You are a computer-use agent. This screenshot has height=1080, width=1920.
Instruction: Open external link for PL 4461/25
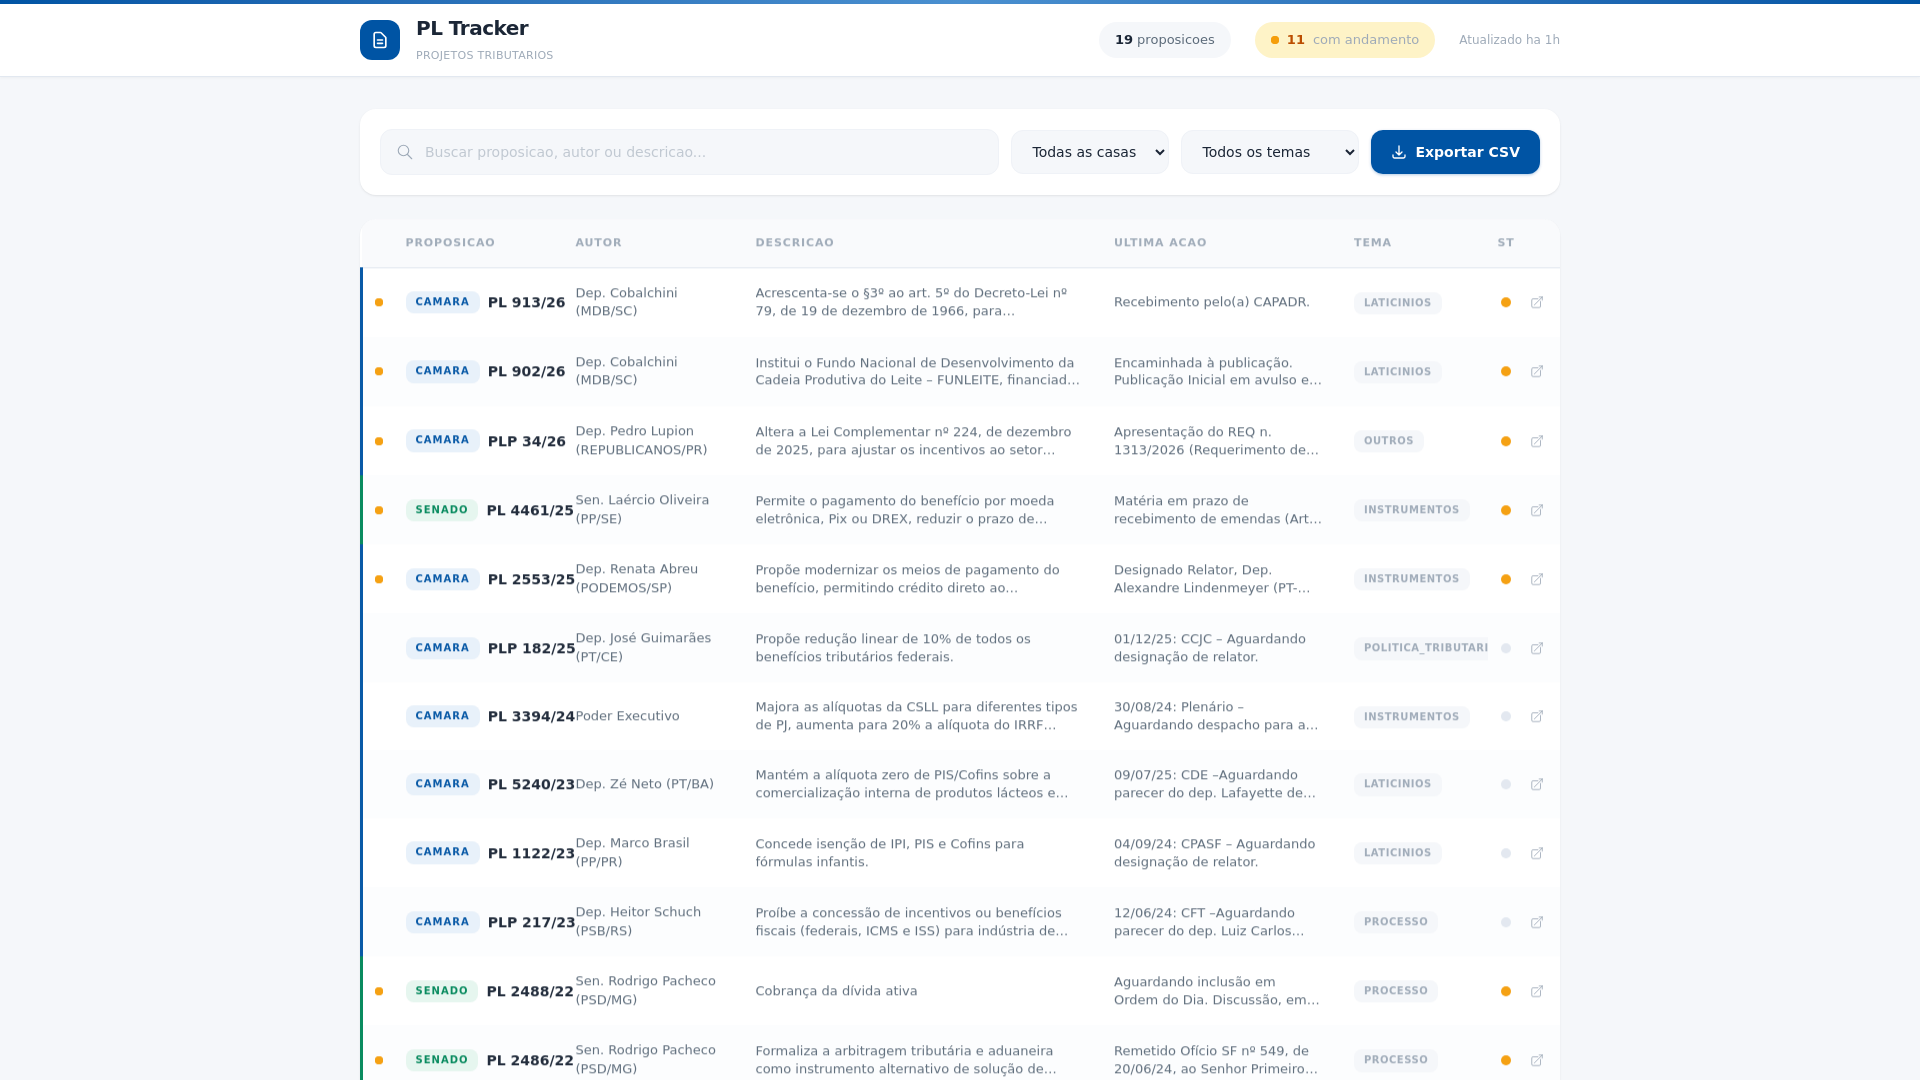click(x=1537, y=510)
